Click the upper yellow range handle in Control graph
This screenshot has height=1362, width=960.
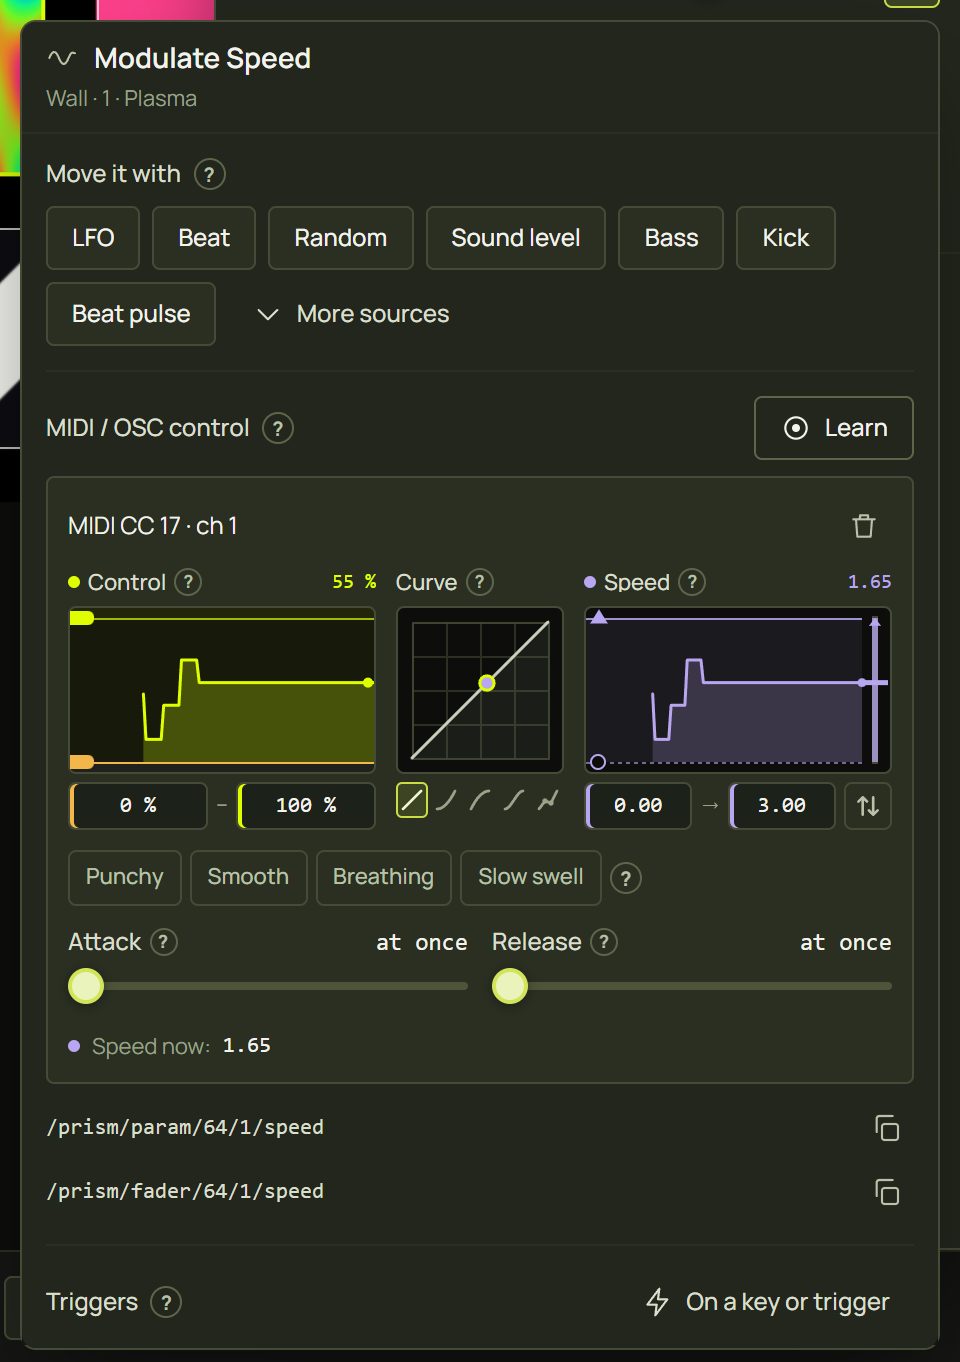click(x=82, y=618)
